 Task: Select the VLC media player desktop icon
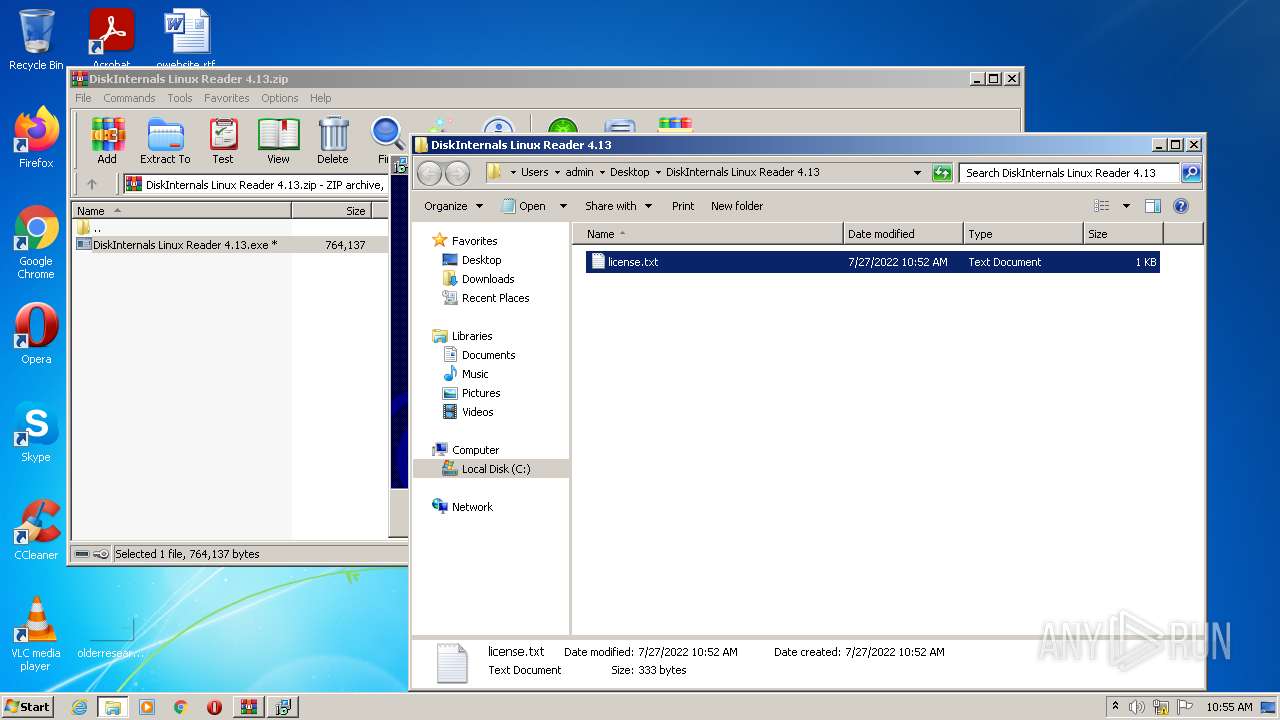(36, 633)
